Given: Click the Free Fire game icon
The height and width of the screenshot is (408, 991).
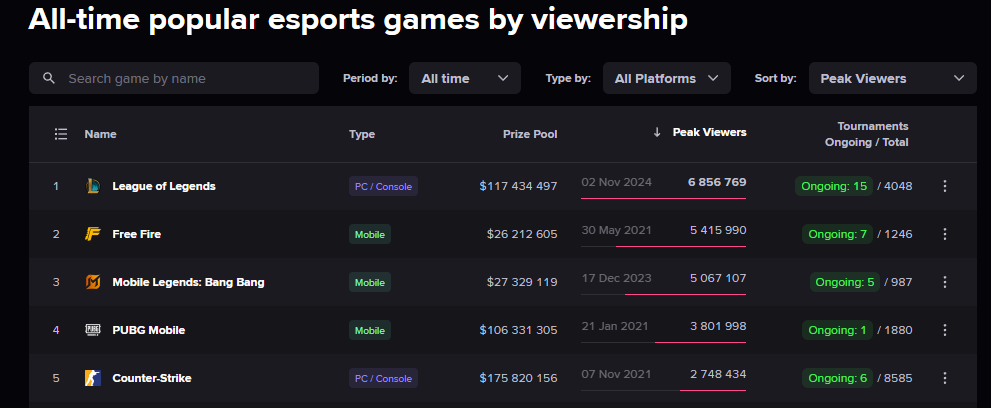Looking at the screenshot, I should [93, 234].
